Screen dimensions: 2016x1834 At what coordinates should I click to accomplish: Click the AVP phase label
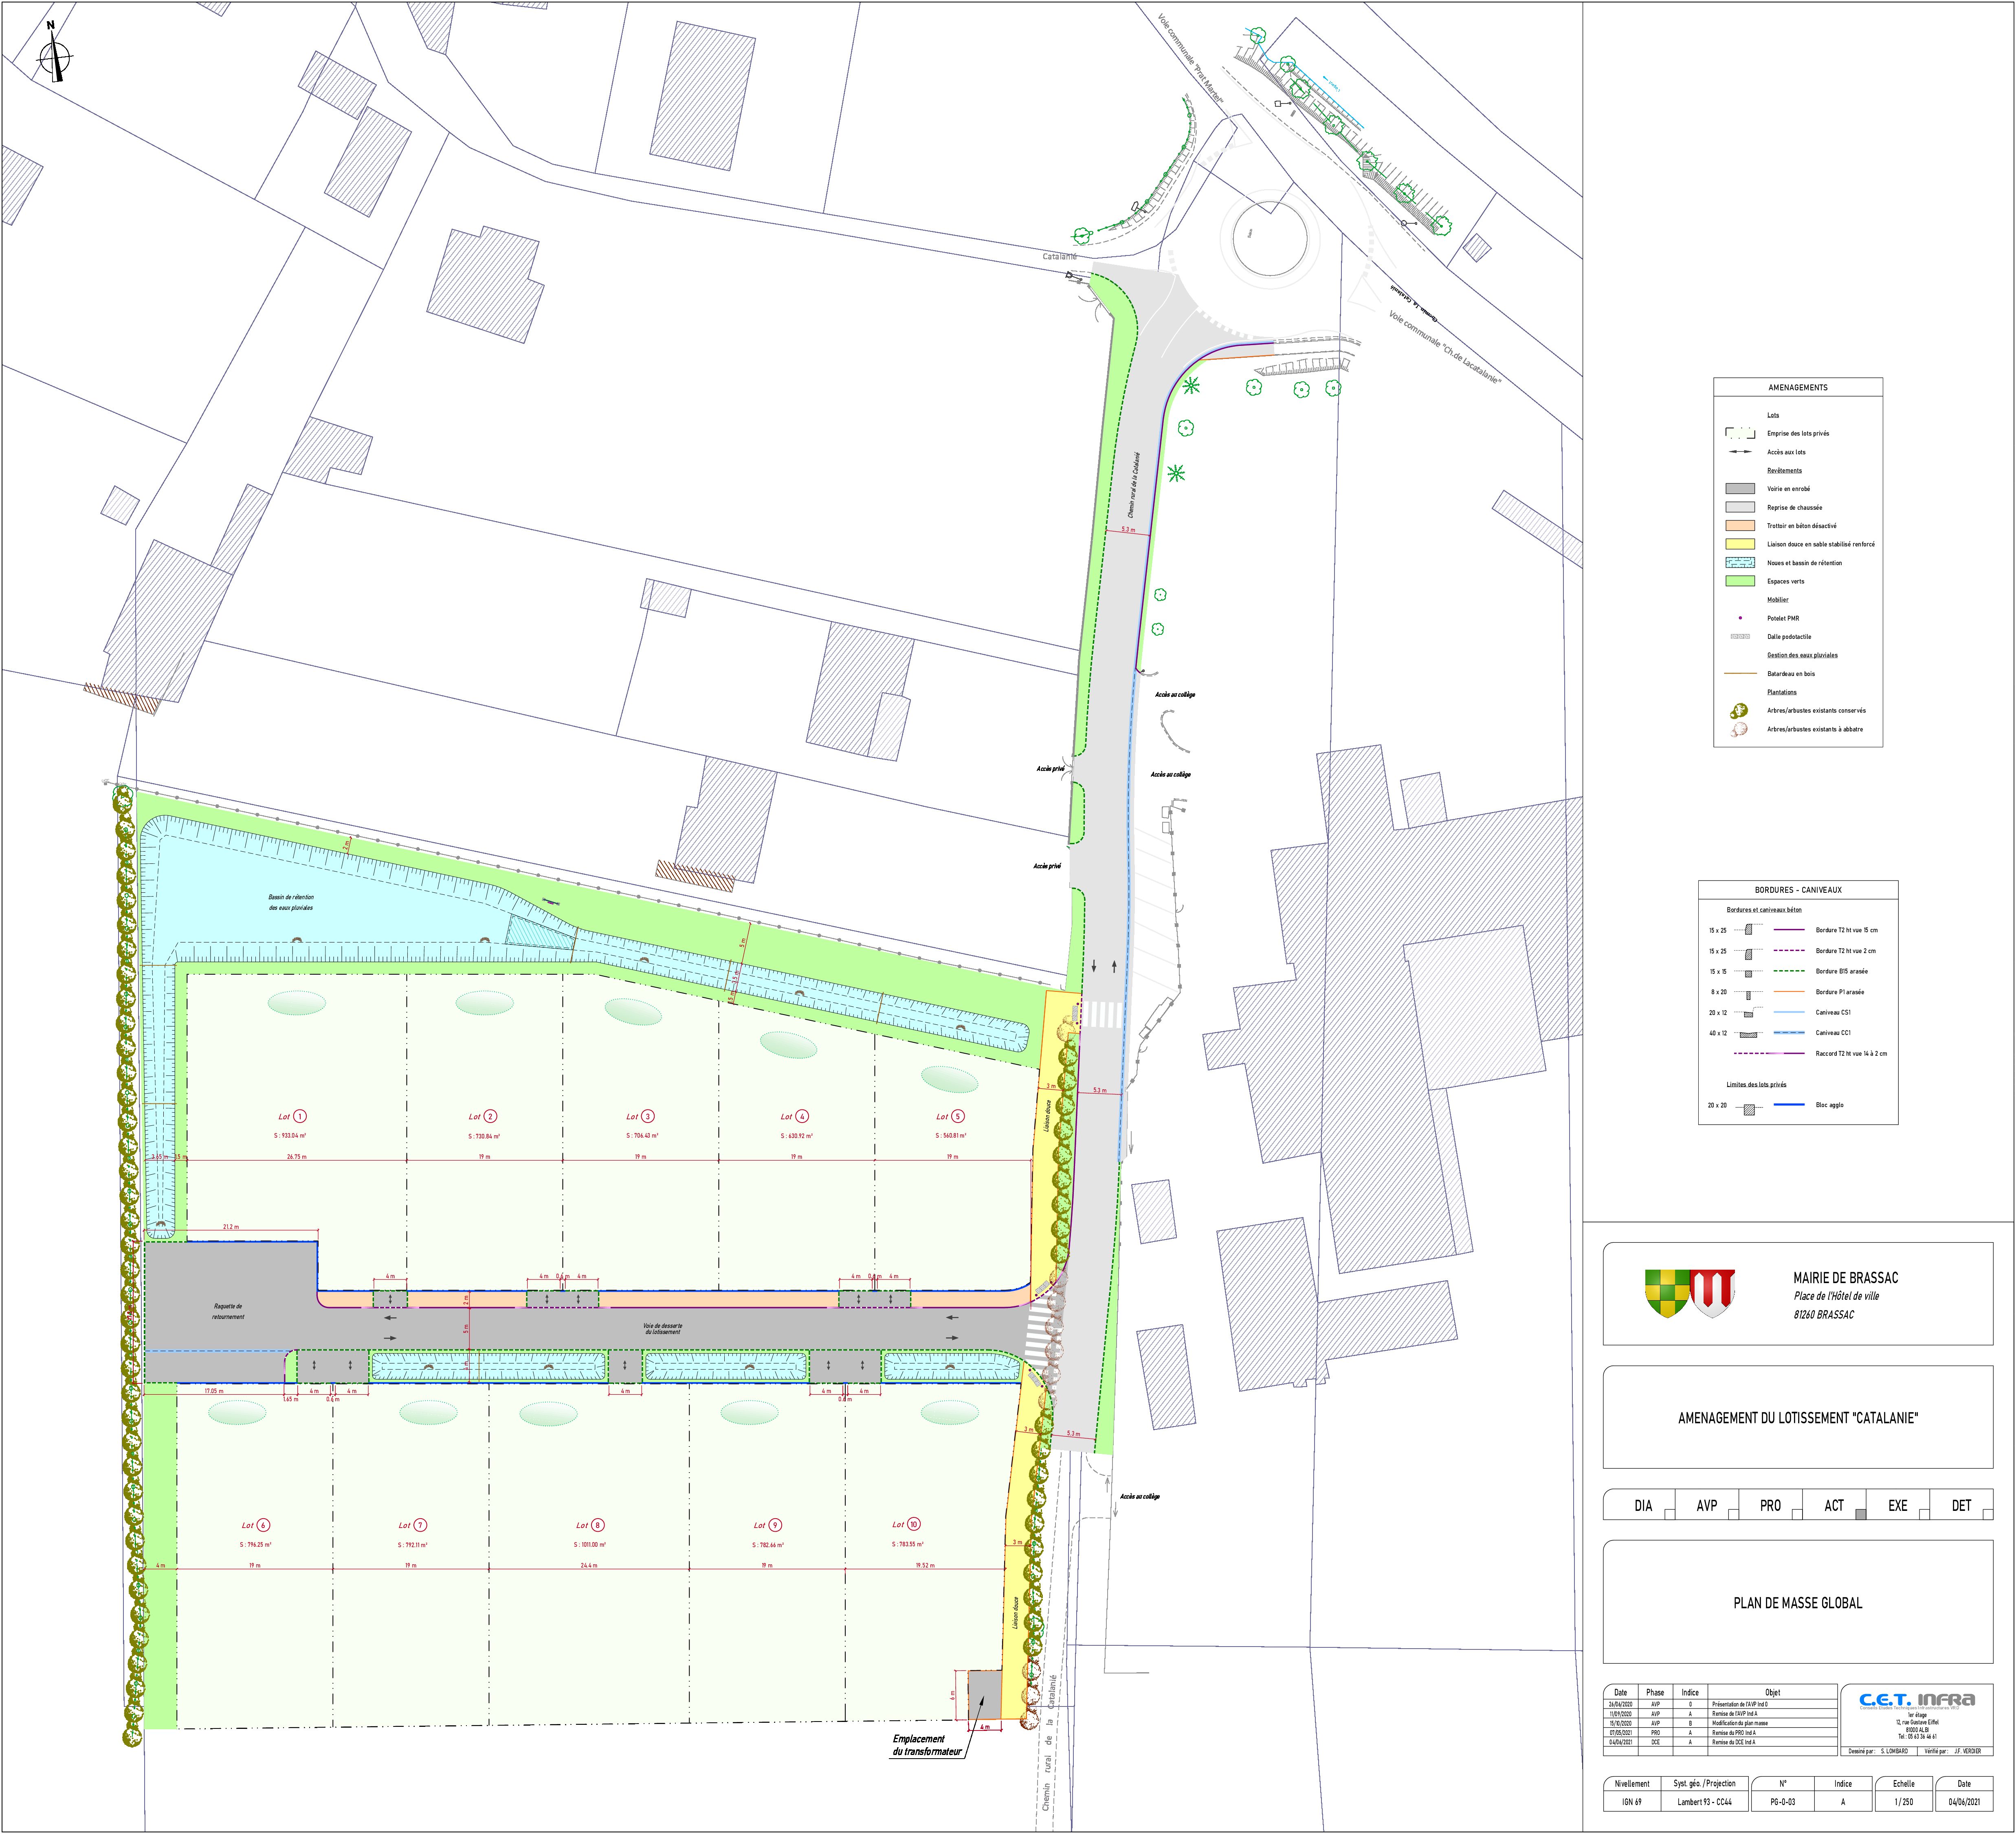[x=1706, y=1505]
